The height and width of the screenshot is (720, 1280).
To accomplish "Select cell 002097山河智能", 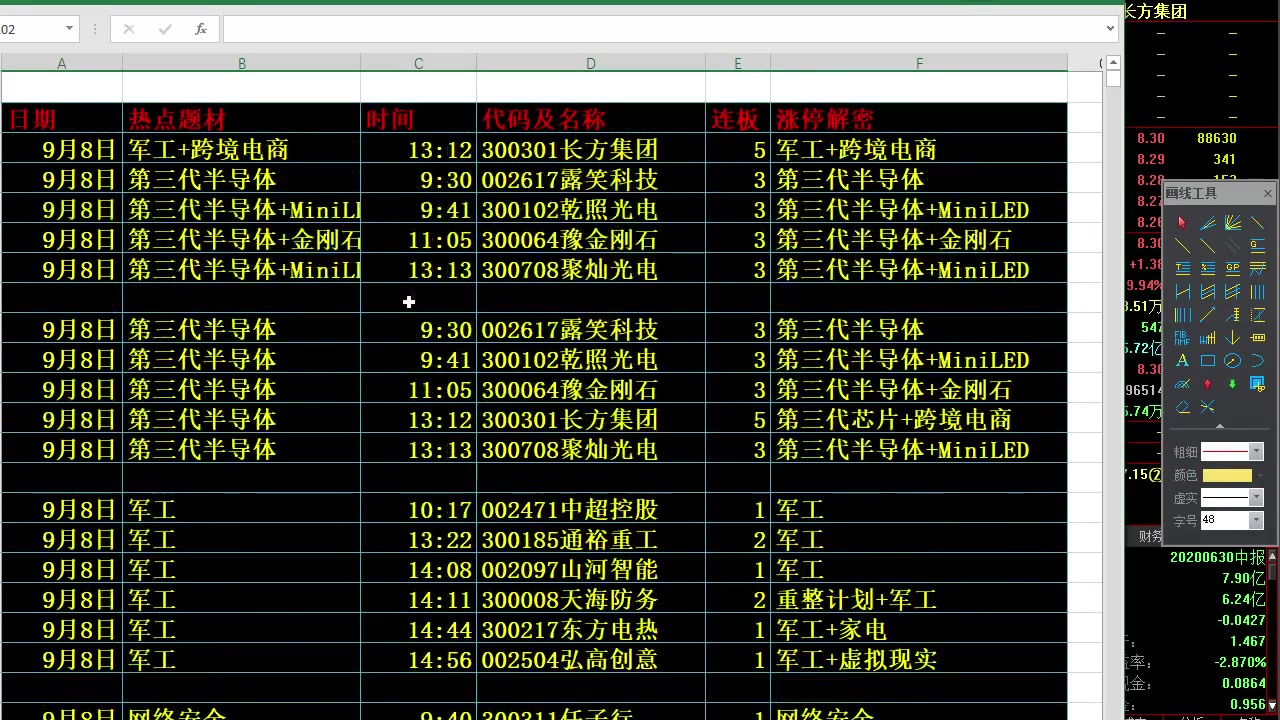I will click(591, 570).
